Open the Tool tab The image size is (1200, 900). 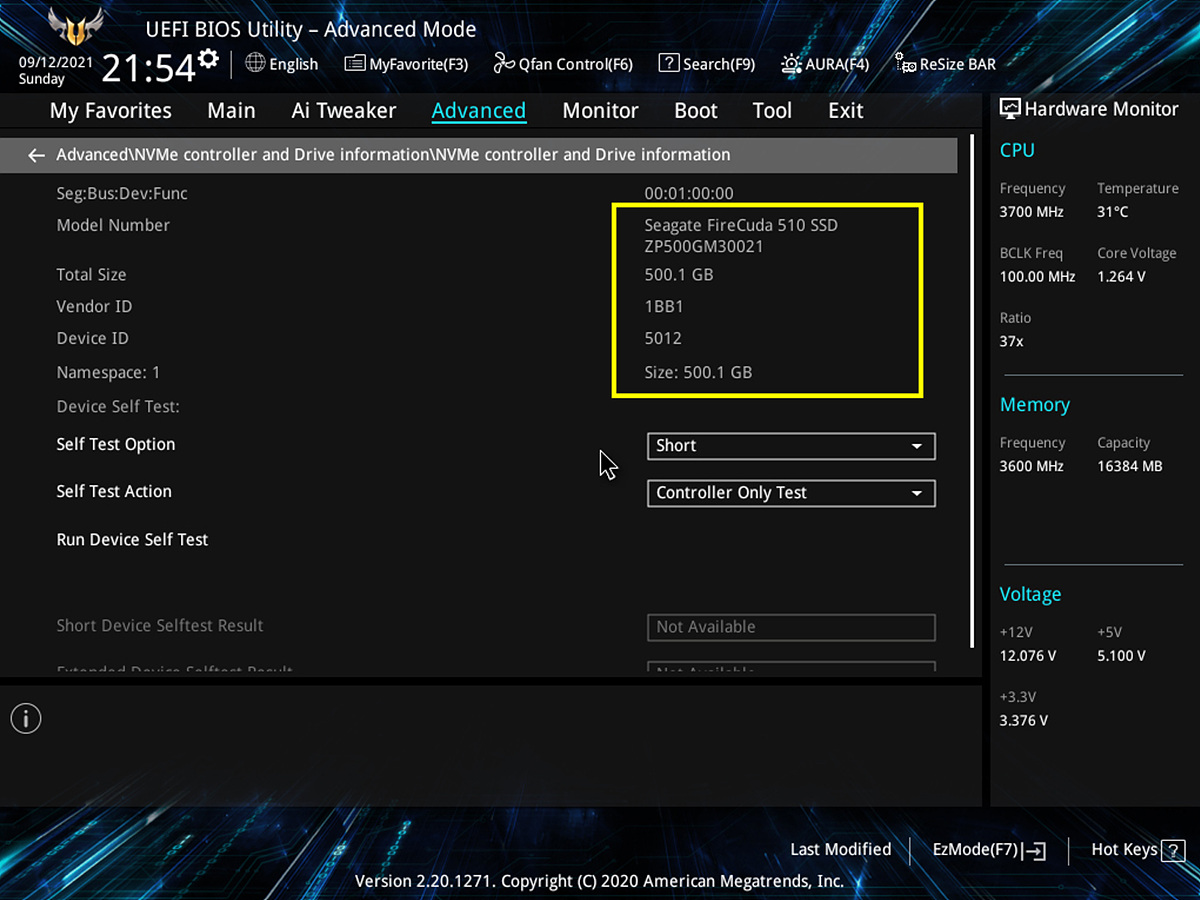click(x=772, y=111)
